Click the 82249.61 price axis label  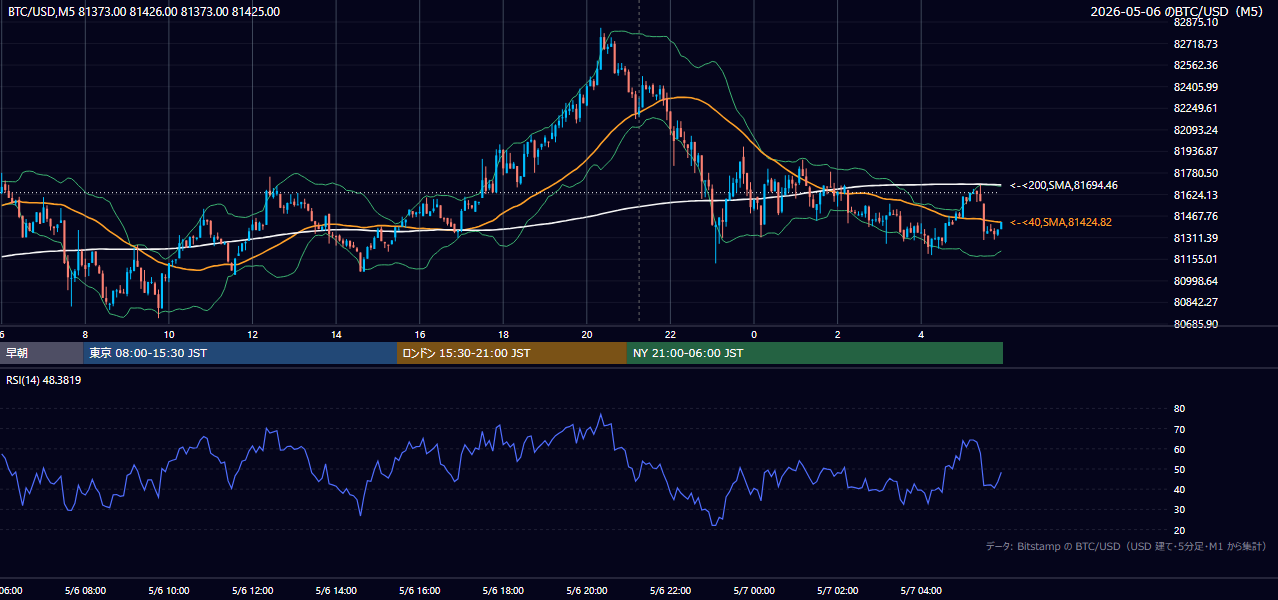click(x=1196, y=108)
